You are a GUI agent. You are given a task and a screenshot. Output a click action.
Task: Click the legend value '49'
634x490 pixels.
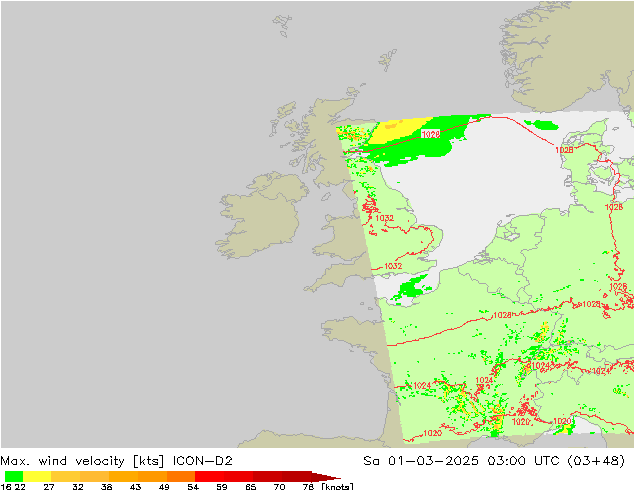164,486
